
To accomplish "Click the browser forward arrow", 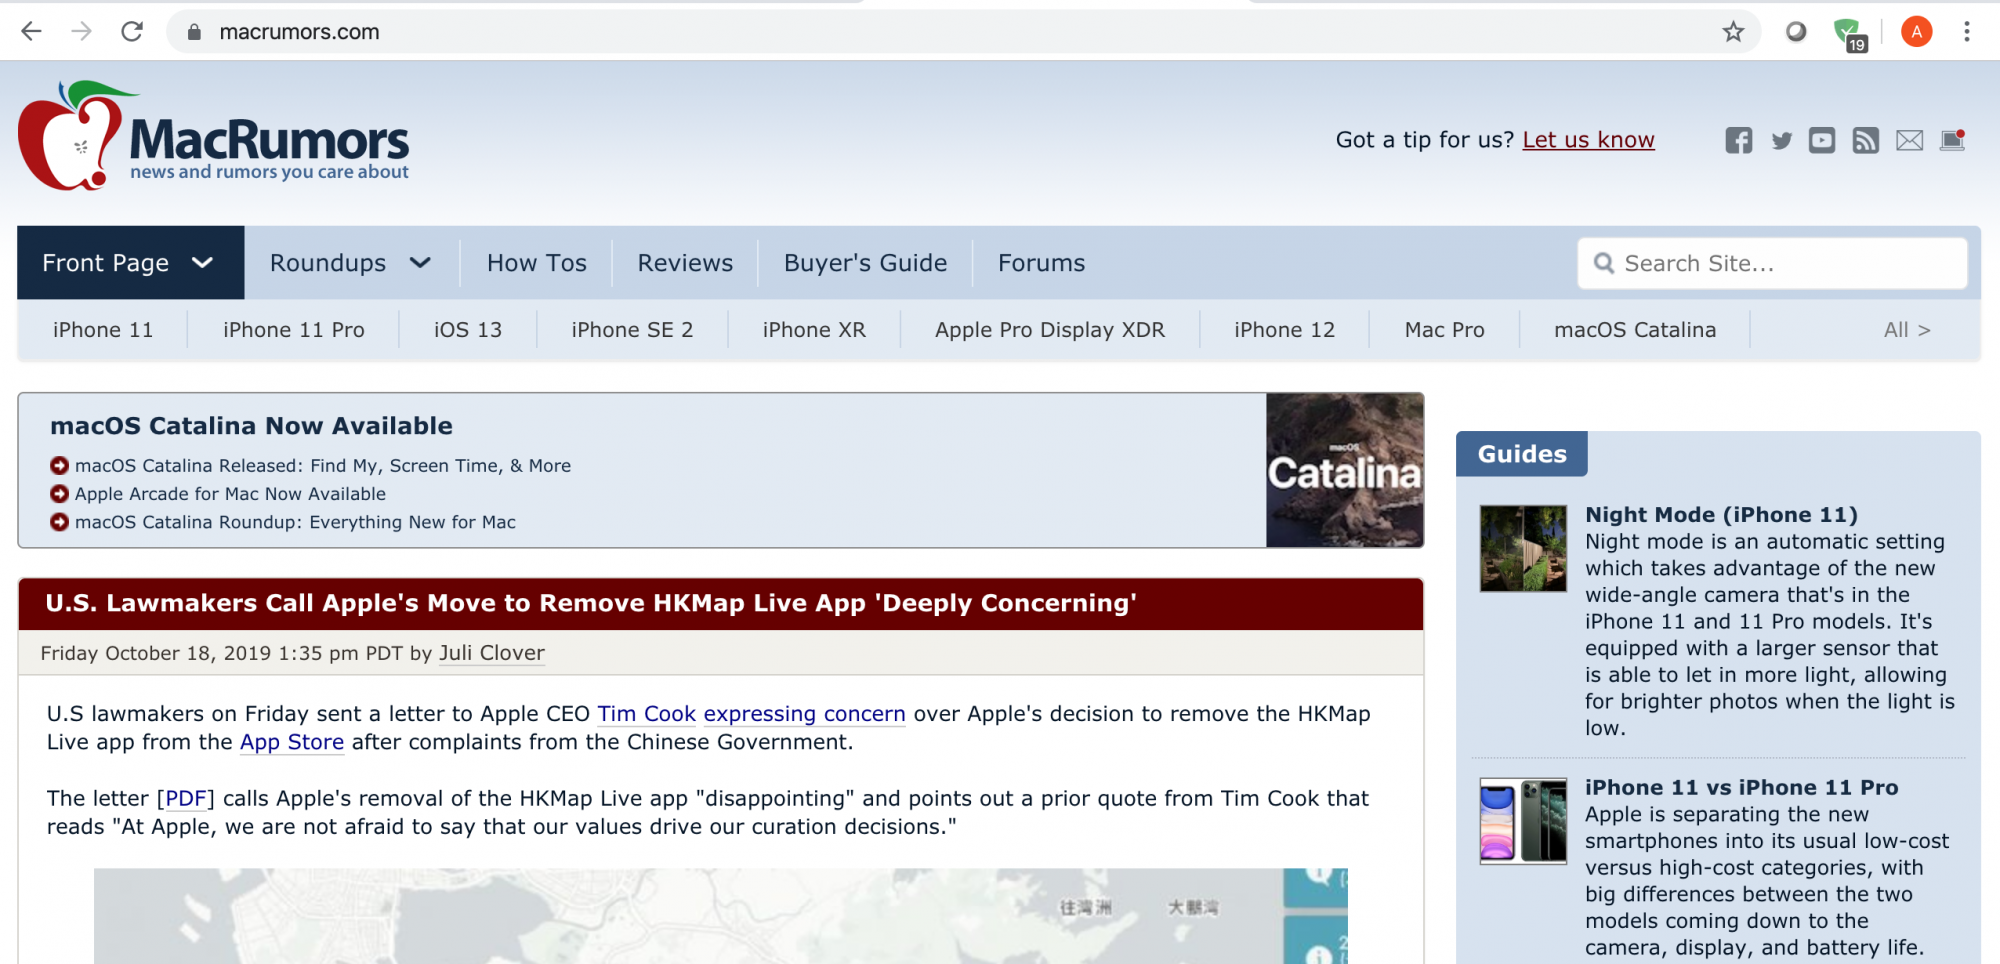I will (x=81, y=32).
